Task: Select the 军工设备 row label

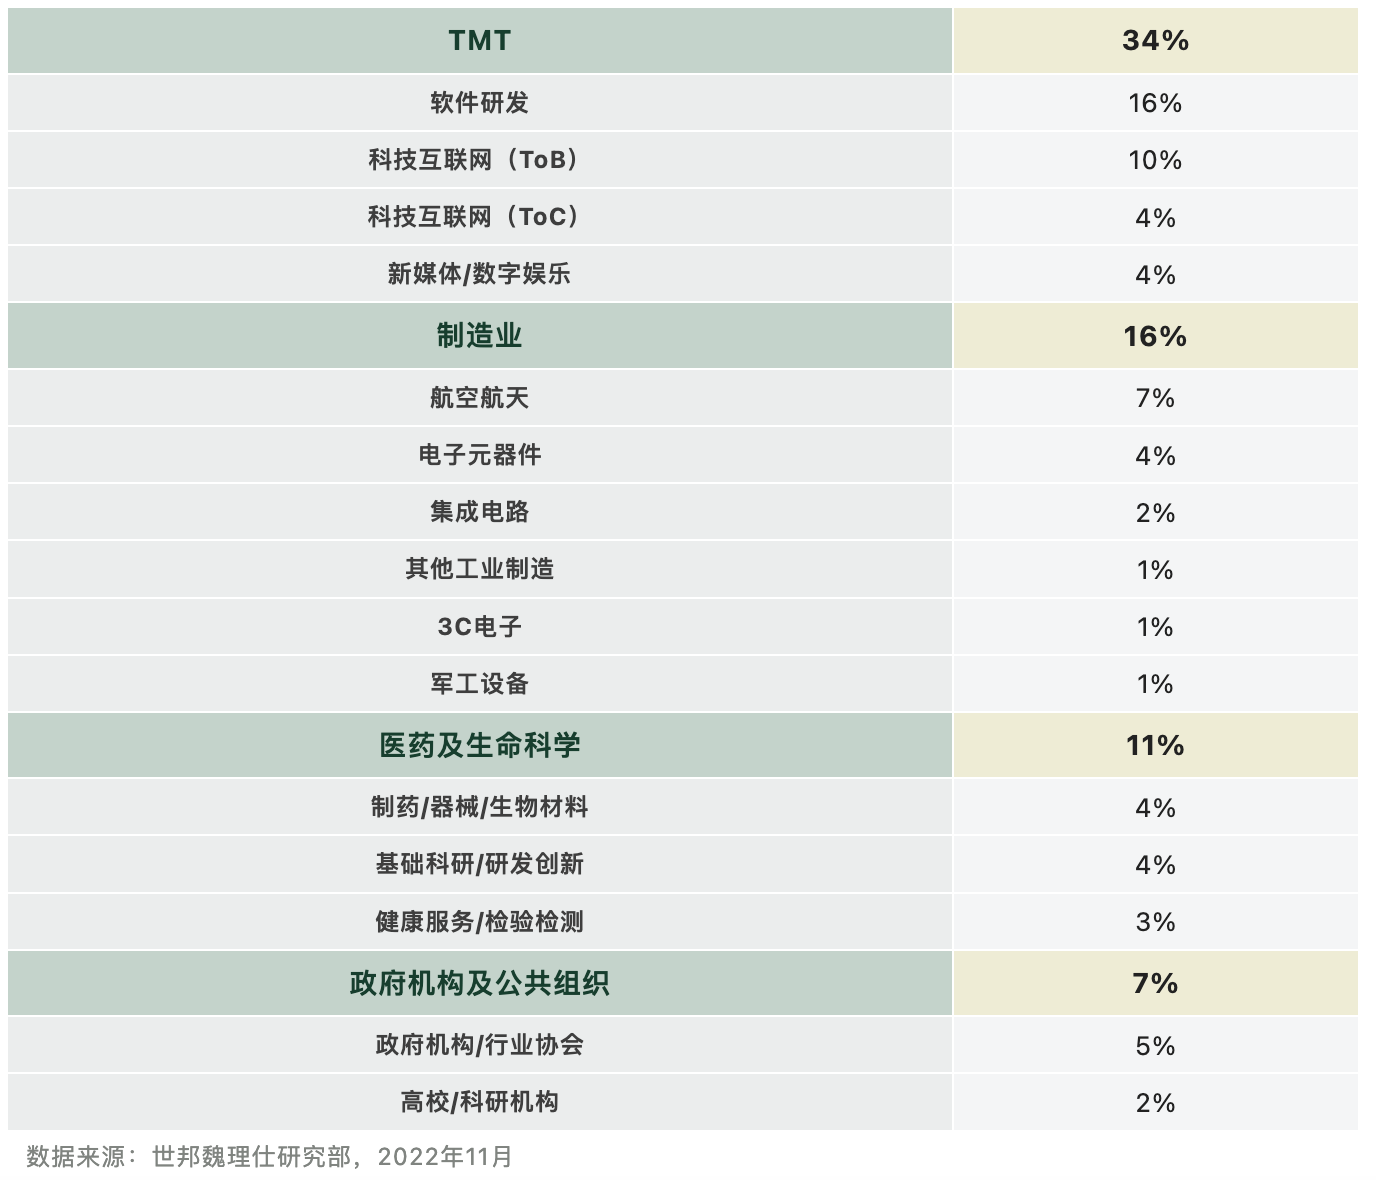Action: coord(479,684)
